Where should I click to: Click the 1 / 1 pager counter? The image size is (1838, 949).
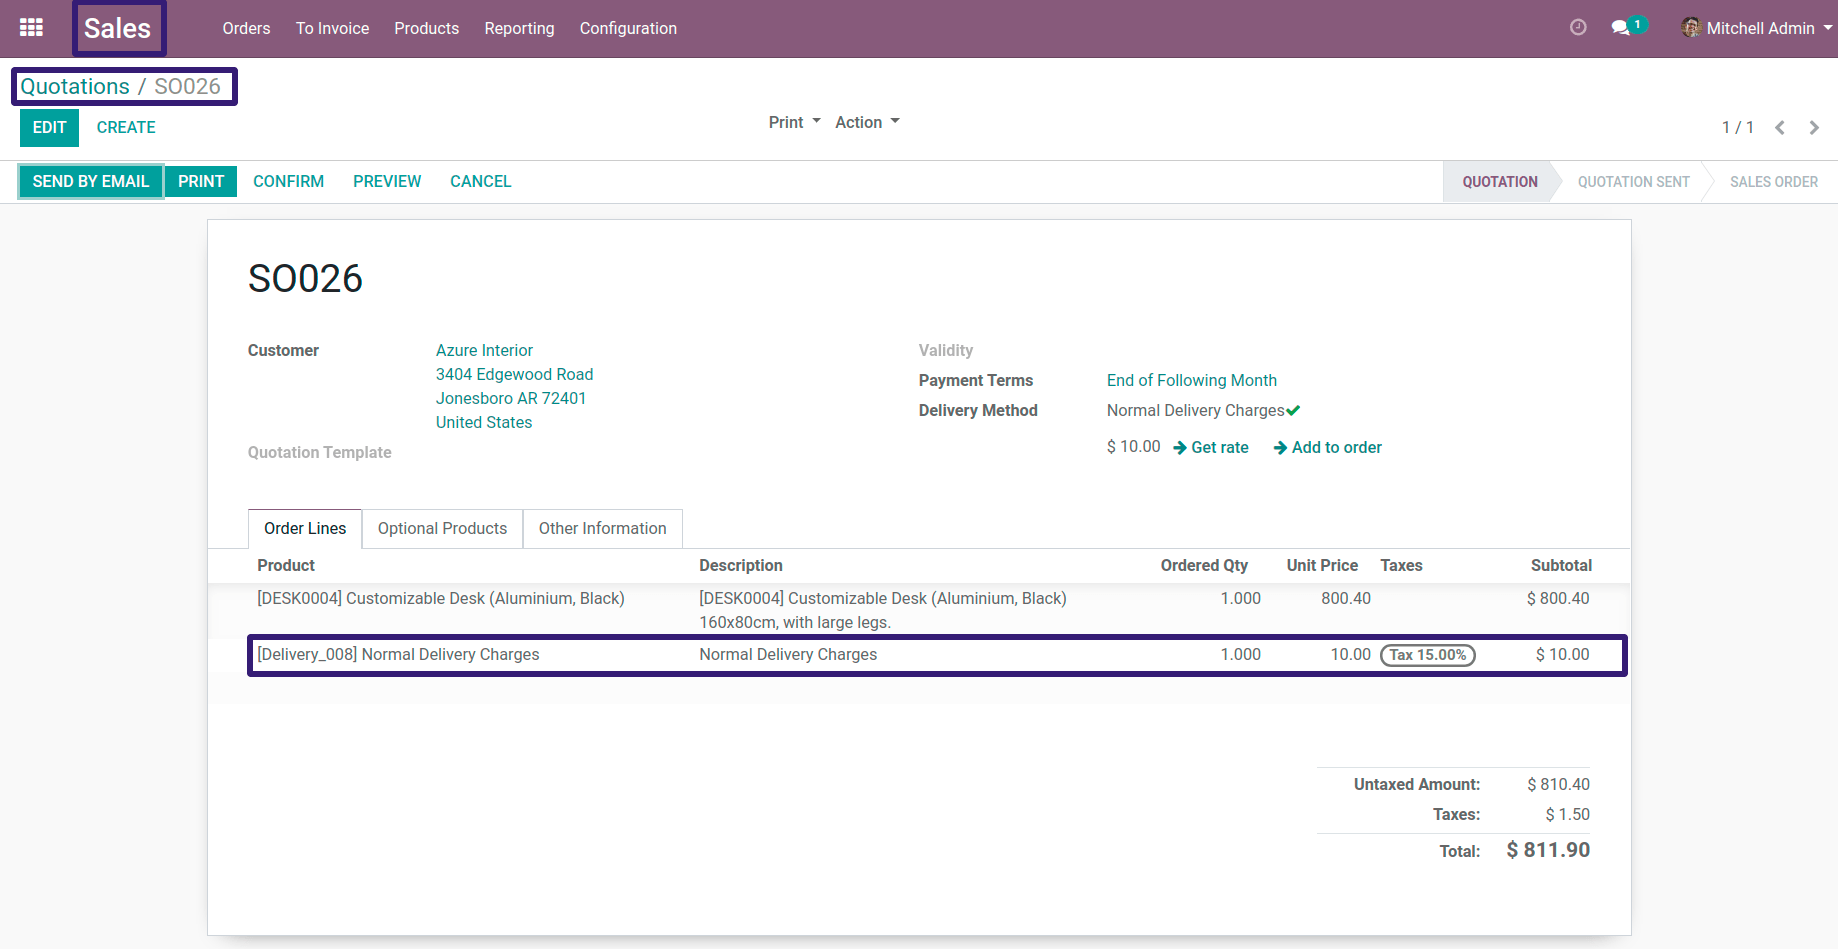click(1738, 128)
